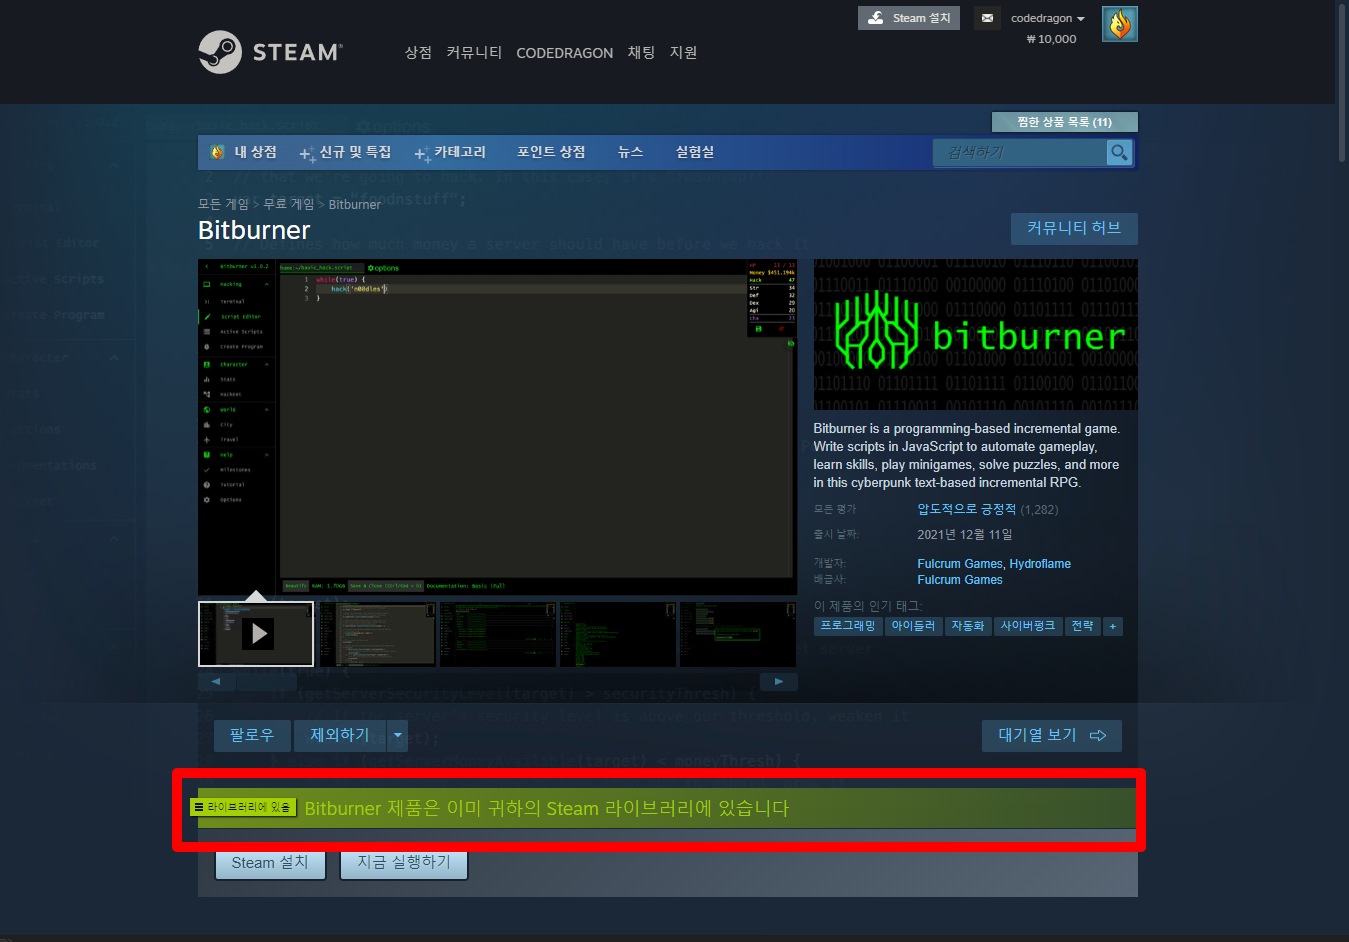1349x942 pixels.
Task: Open the 내 상점 menu
Action: pyautogui.click(x=244, y=152)
